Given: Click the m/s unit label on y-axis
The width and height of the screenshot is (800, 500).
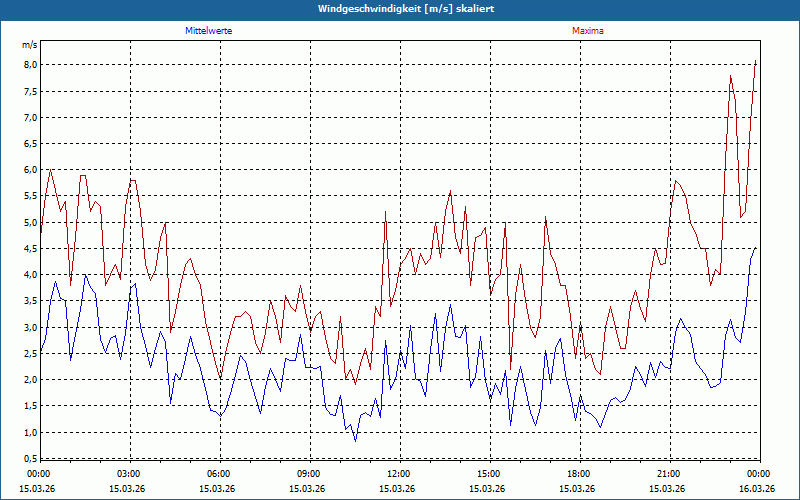Looking at the screenshot, I should (30, 45).
